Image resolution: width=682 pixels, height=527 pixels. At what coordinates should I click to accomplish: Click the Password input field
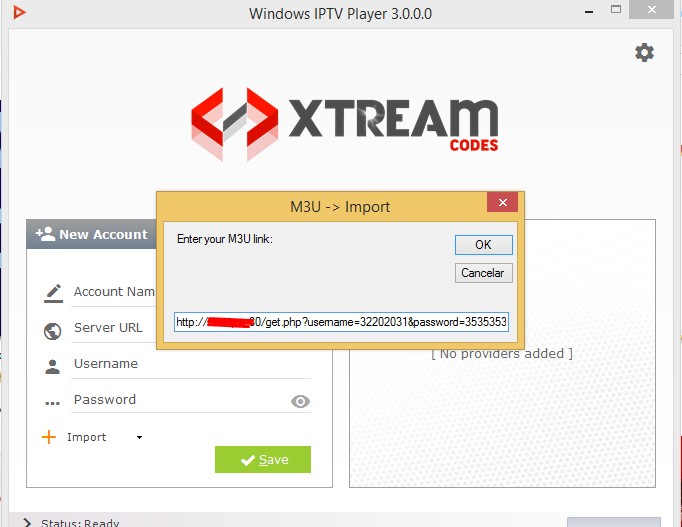click(180, 400)
